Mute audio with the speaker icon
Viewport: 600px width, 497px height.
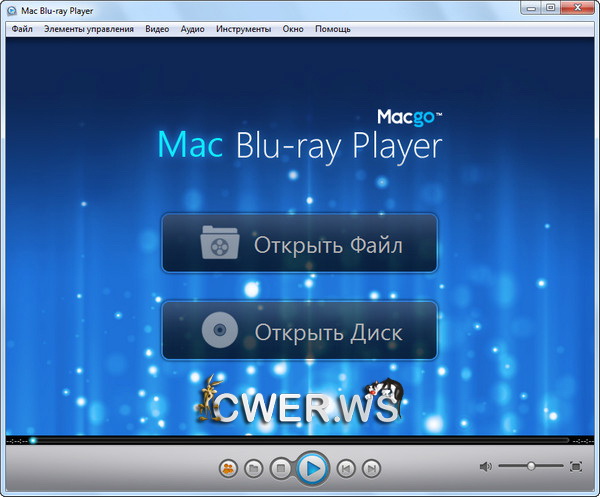[x=485, y=466]
